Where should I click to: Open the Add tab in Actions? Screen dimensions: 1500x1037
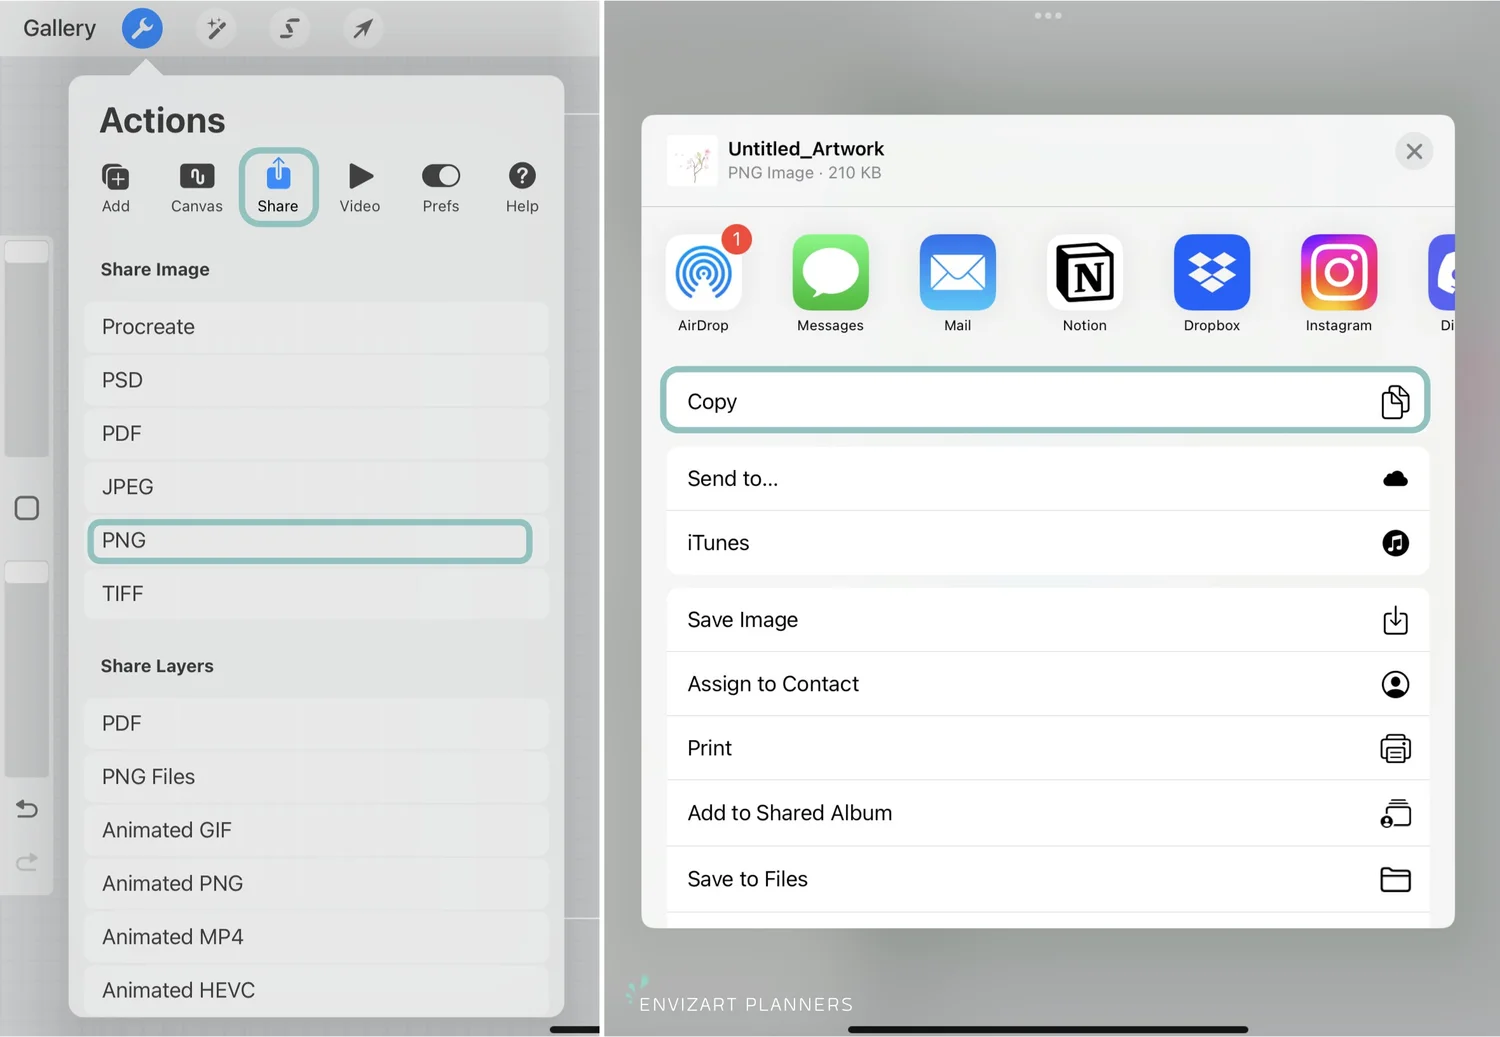tap(115, 186)
